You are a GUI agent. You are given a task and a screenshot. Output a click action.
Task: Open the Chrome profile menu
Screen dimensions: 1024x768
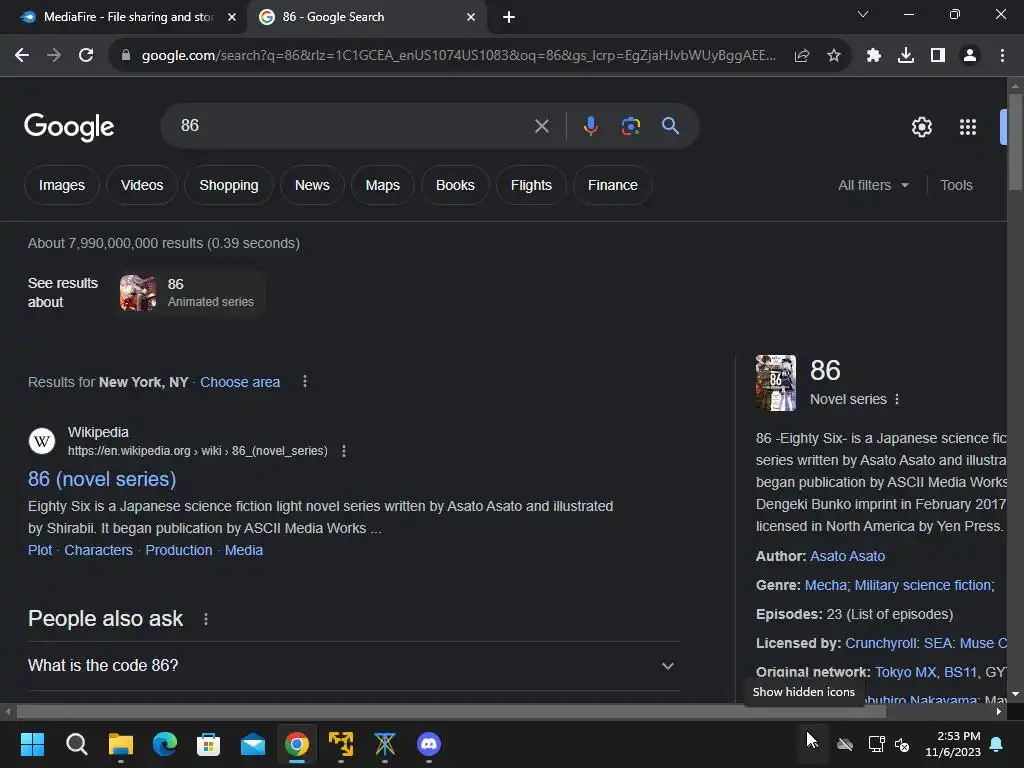(x=970, y=56)
